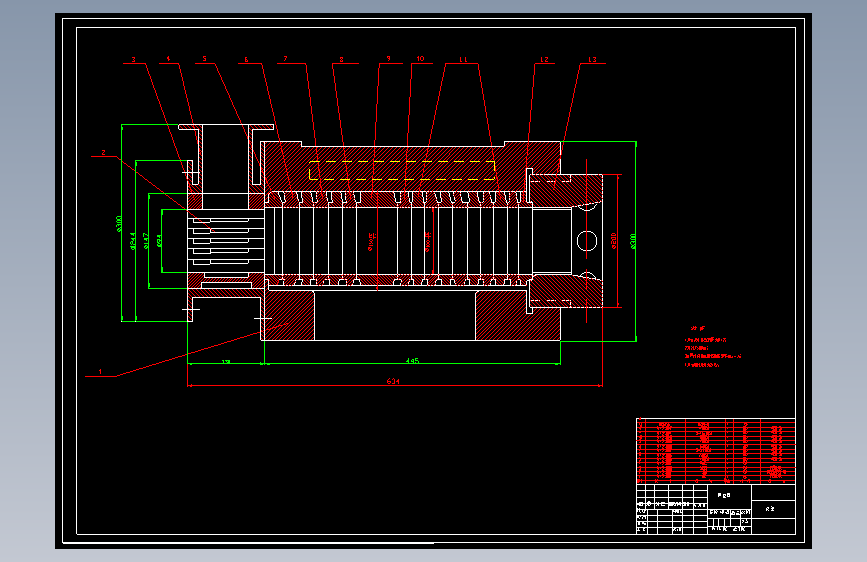This screenshot has width=867, height=562.
Task: Click the red parts list table
Action: tap(716, 450)
